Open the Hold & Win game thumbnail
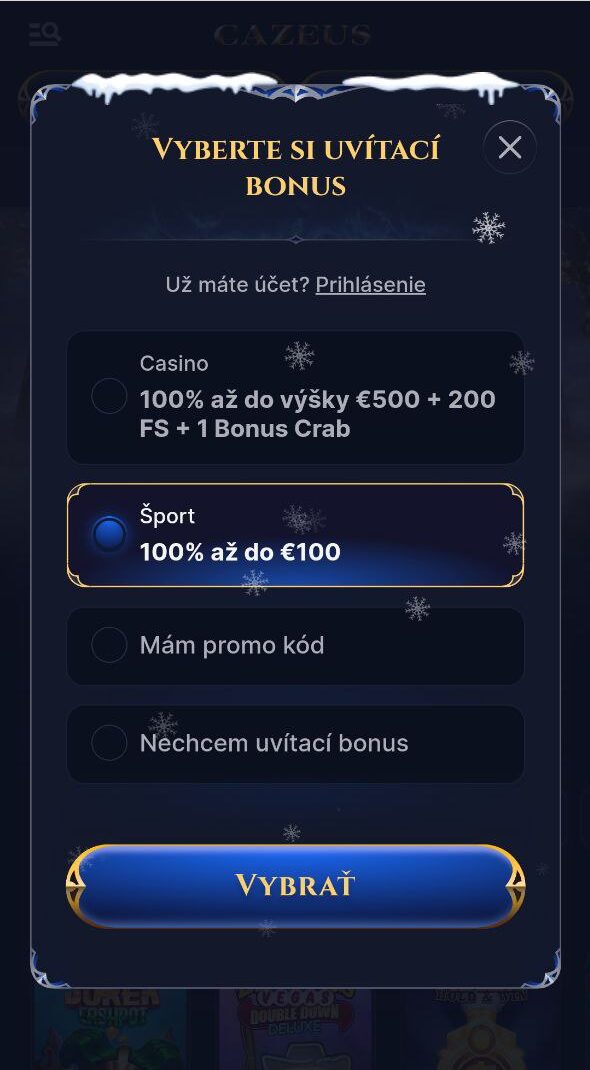Screen dimensions: 590x1070 [481, 1029]
